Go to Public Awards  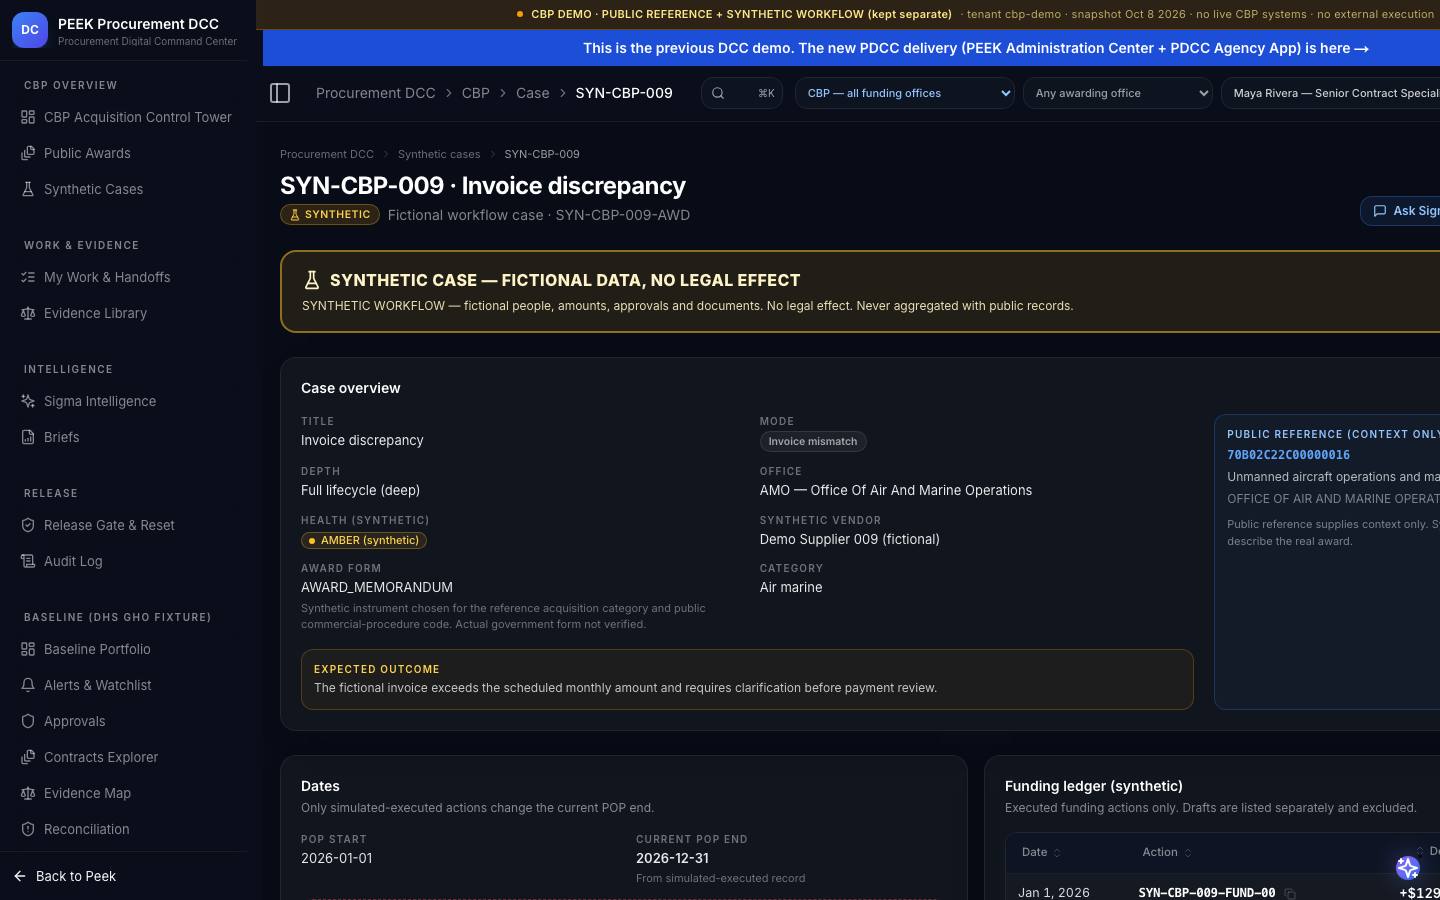point(126,153)
